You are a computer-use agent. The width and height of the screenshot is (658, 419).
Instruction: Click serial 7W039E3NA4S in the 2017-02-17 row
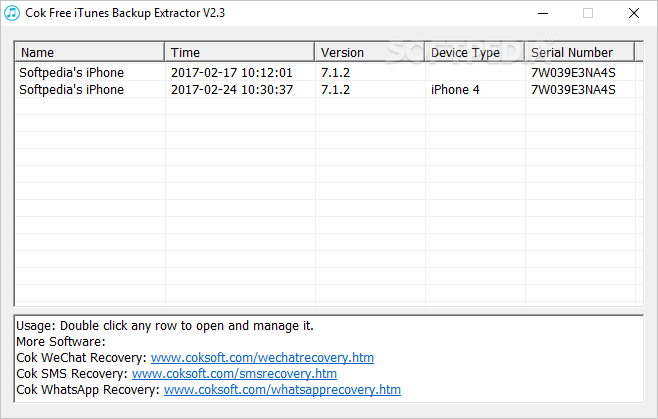point(573,73)
